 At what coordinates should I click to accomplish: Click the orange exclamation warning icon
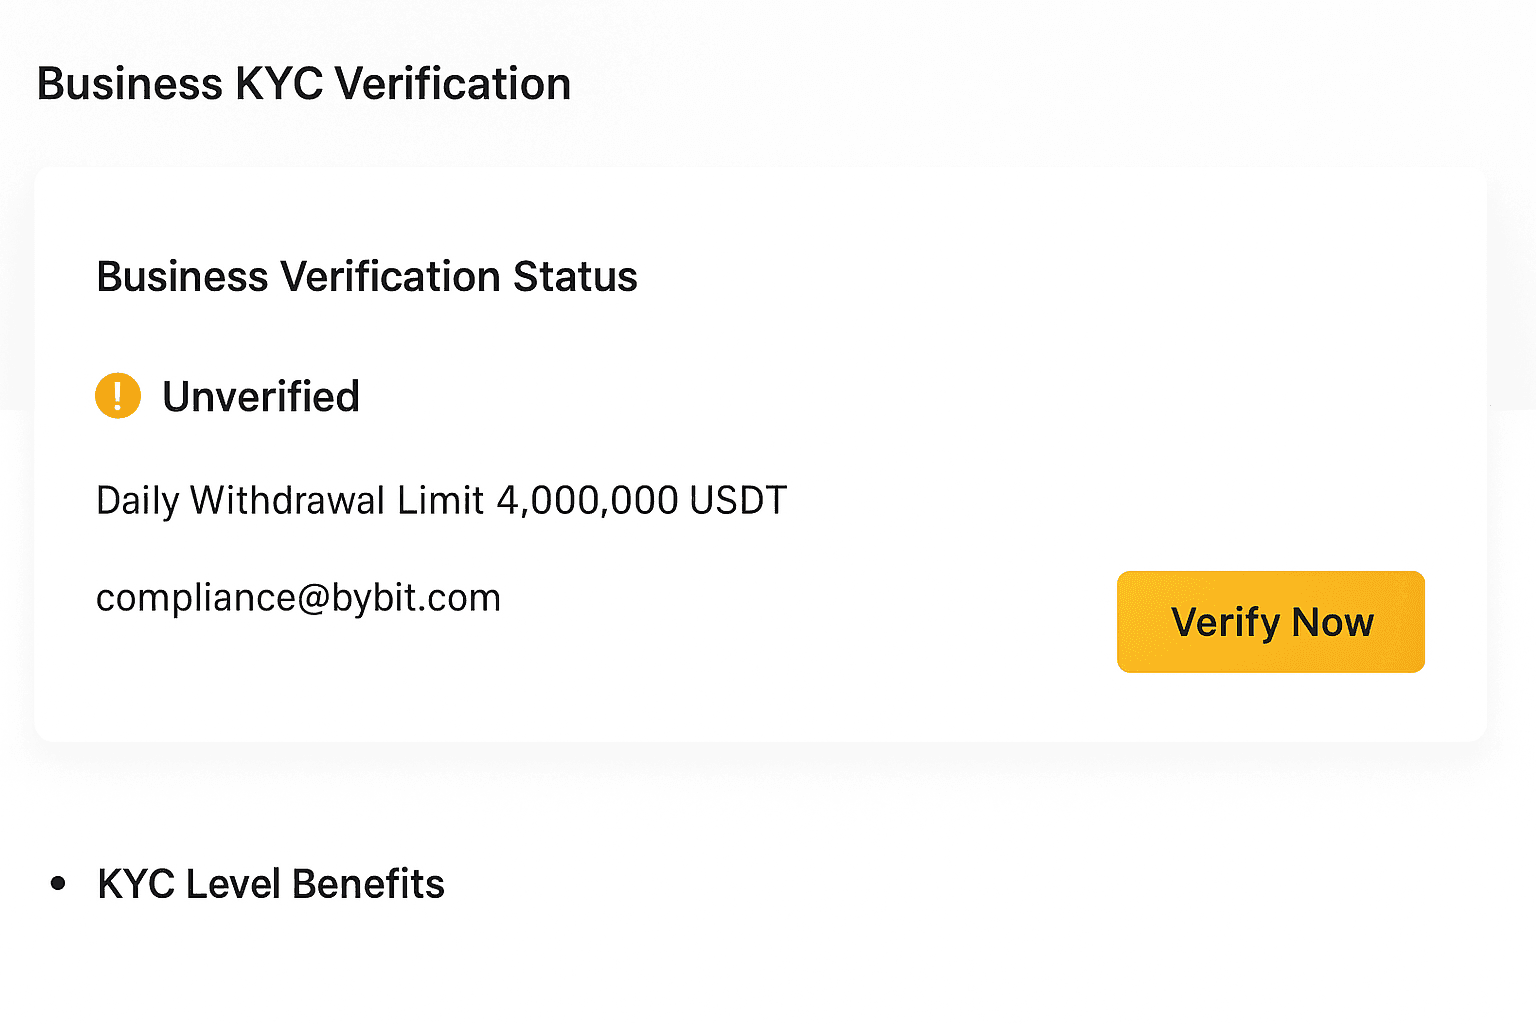(118, 396)
